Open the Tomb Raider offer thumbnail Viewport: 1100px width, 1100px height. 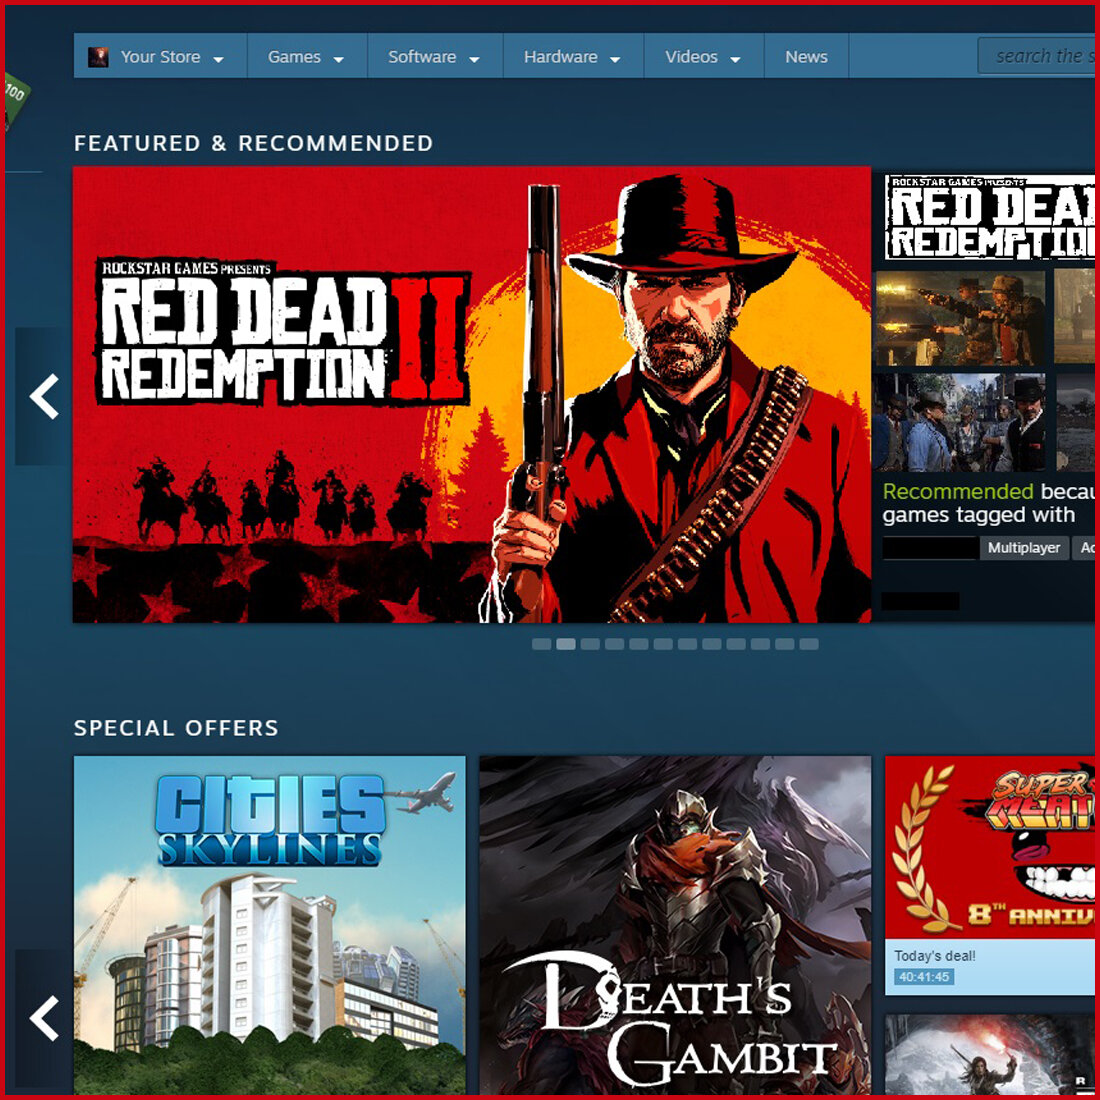click(x=990, y=1054)
